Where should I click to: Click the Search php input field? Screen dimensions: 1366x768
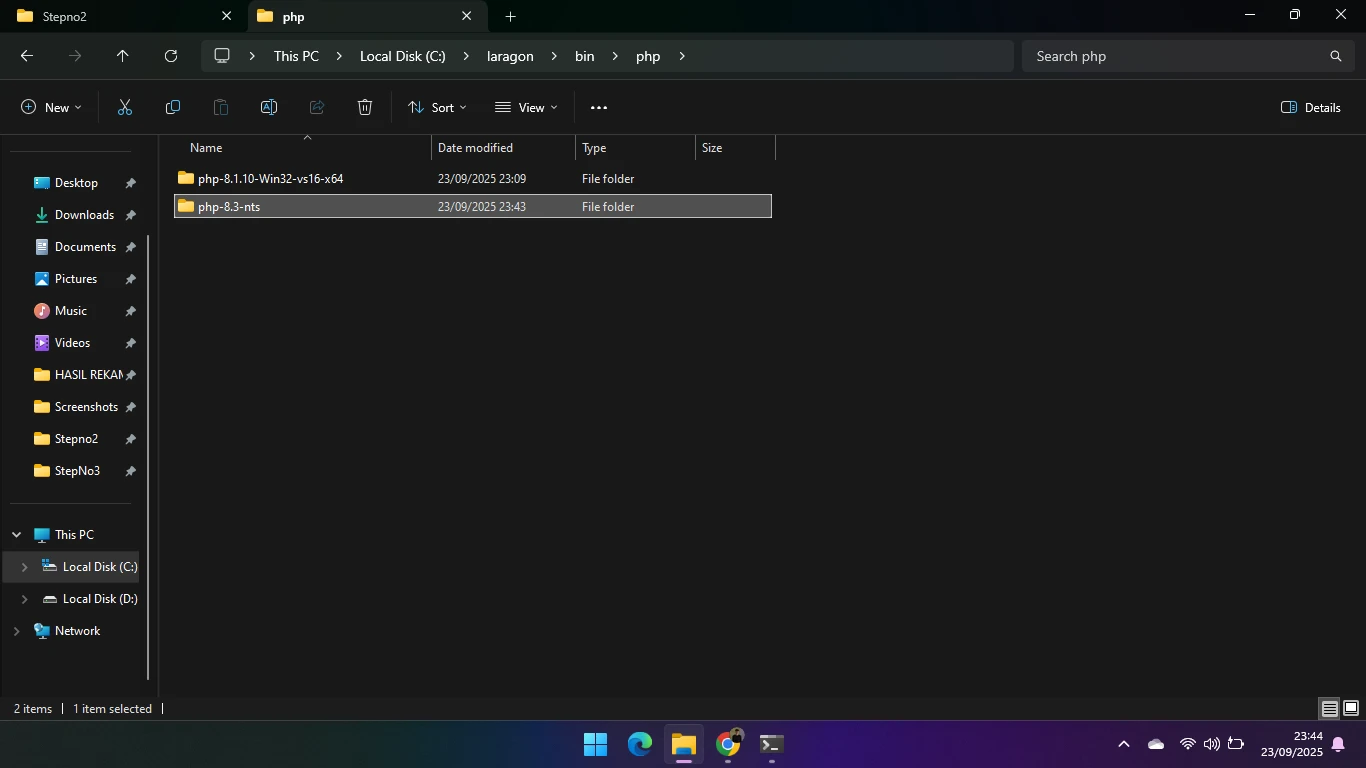click(1175, 57)
